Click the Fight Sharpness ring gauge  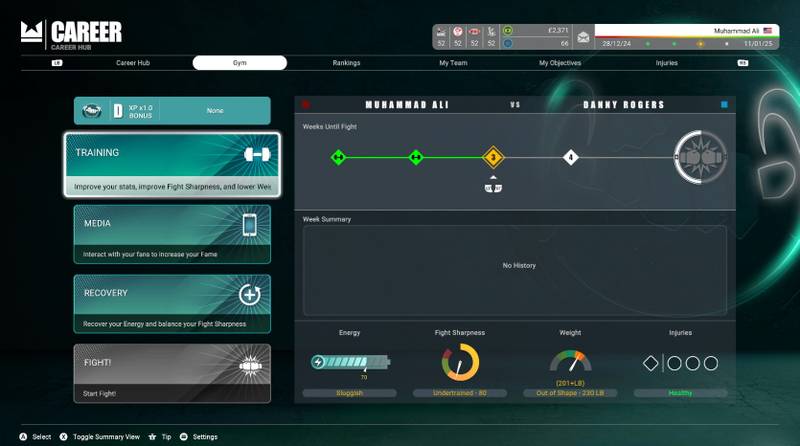click(460, 362)
